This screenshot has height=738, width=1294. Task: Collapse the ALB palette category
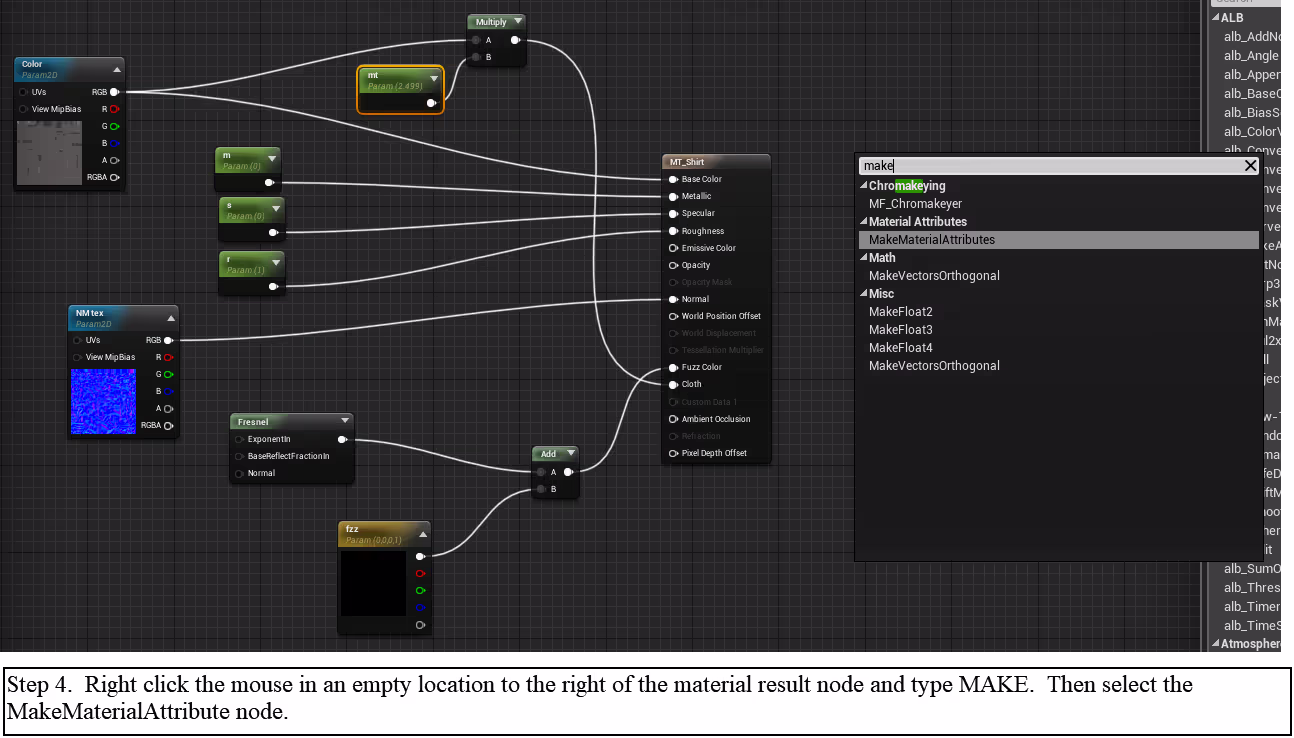point(1216,18)
